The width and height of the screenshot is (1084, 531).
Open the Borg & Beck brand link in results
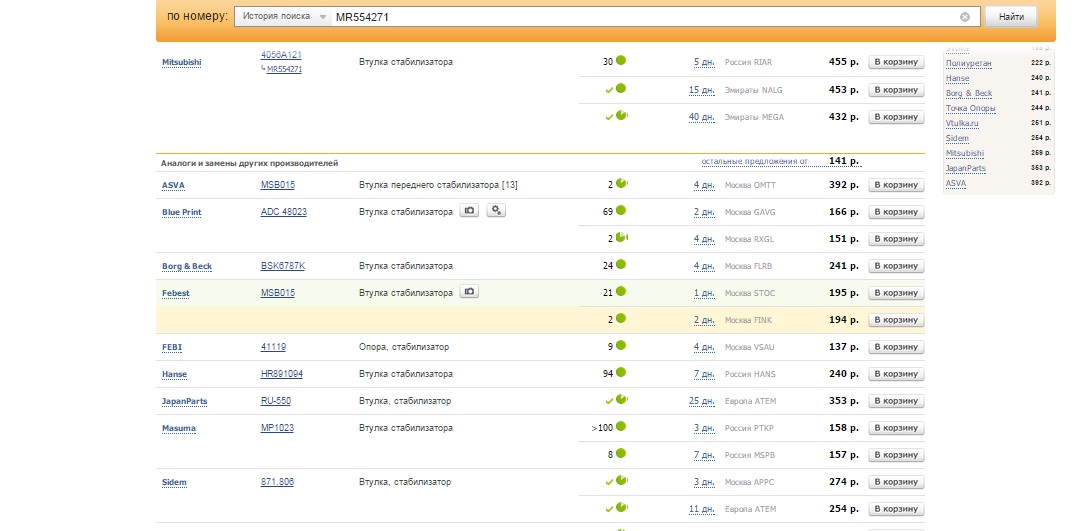(187, 266)
